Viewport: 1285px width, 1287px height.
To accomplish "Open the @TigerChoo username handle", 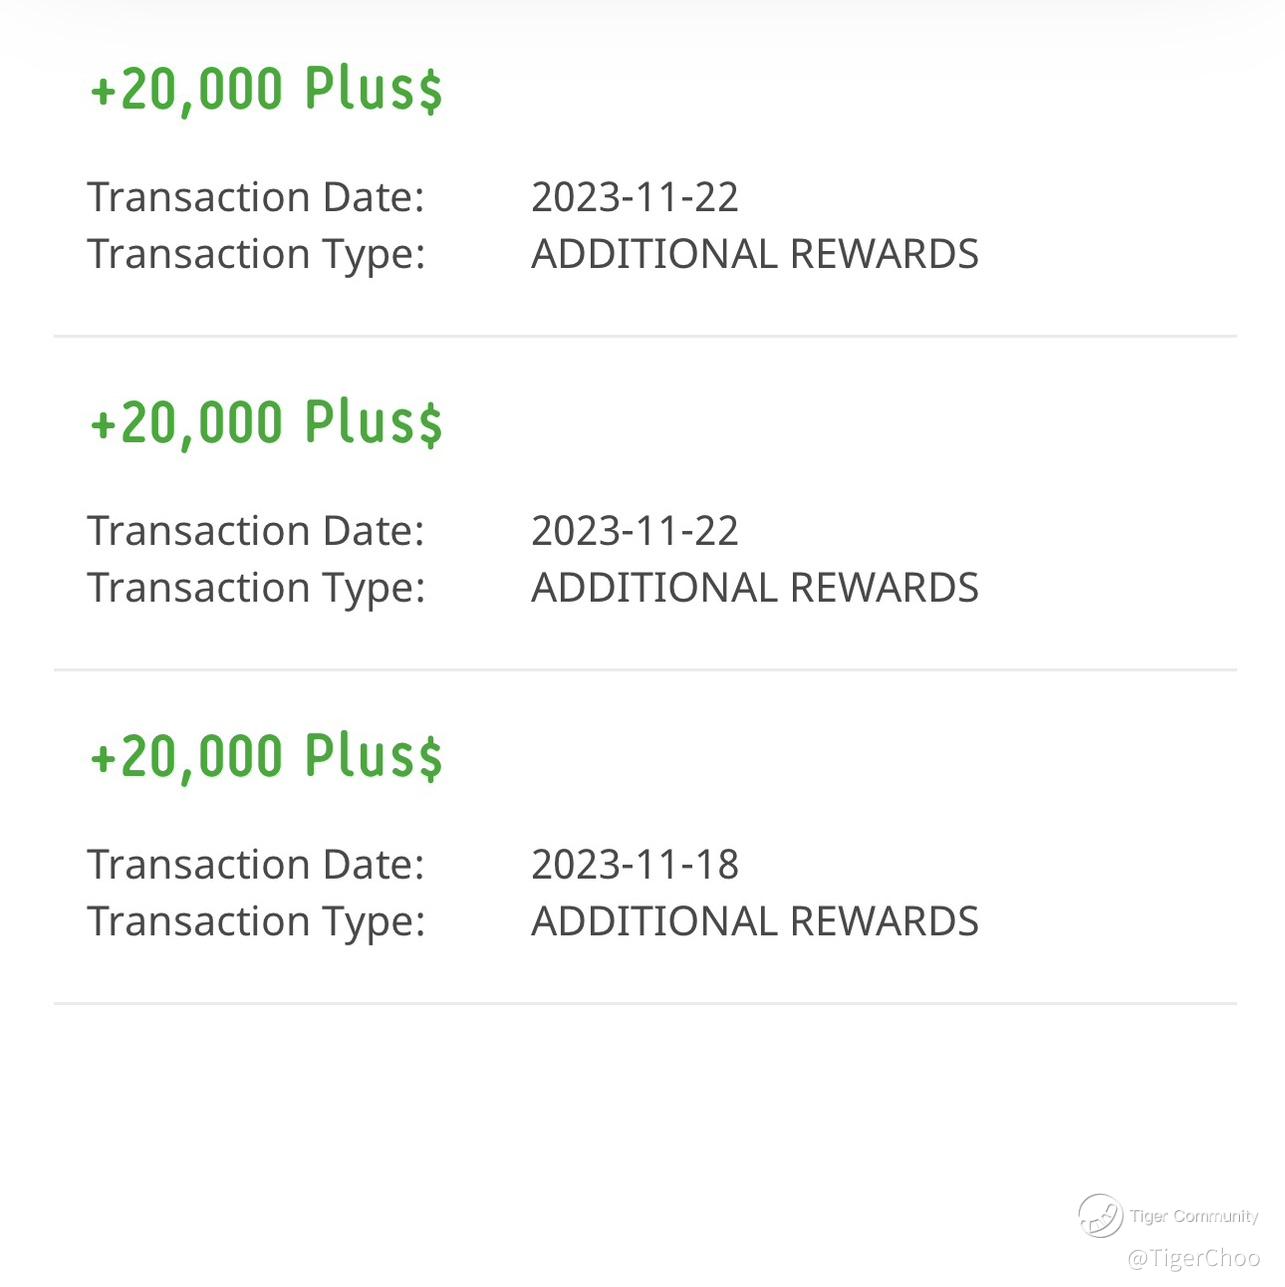I will (x=1193, y=1257).
